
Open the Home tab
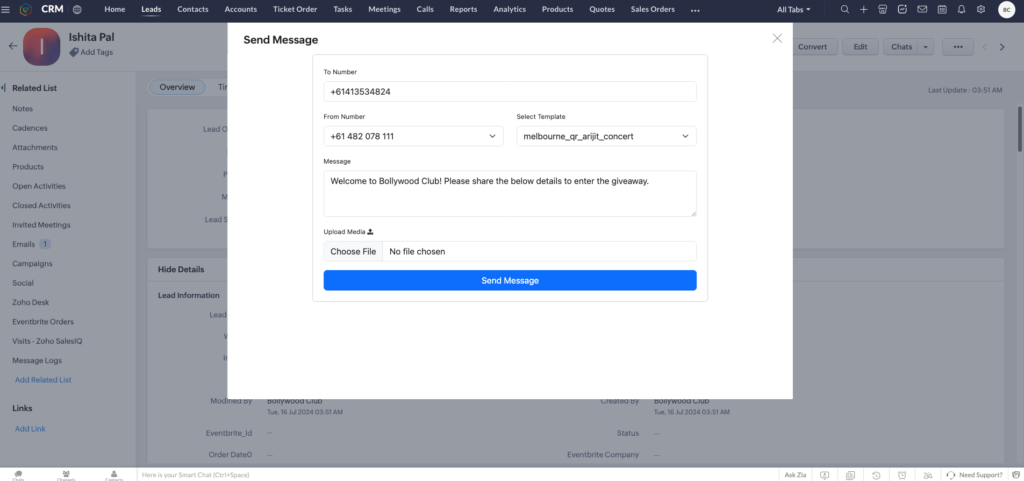(115, 9)
